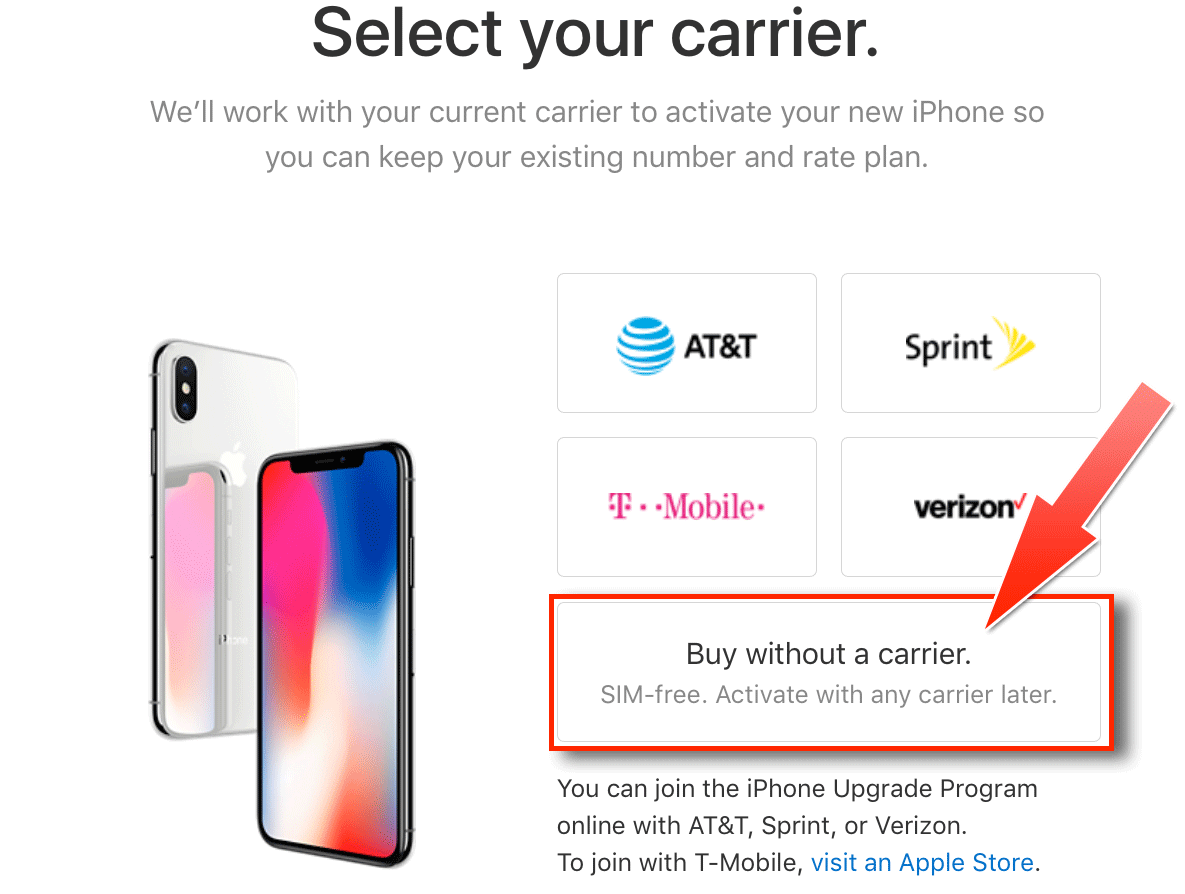Select the Sprint yellow wing logo

(1013, 342)
